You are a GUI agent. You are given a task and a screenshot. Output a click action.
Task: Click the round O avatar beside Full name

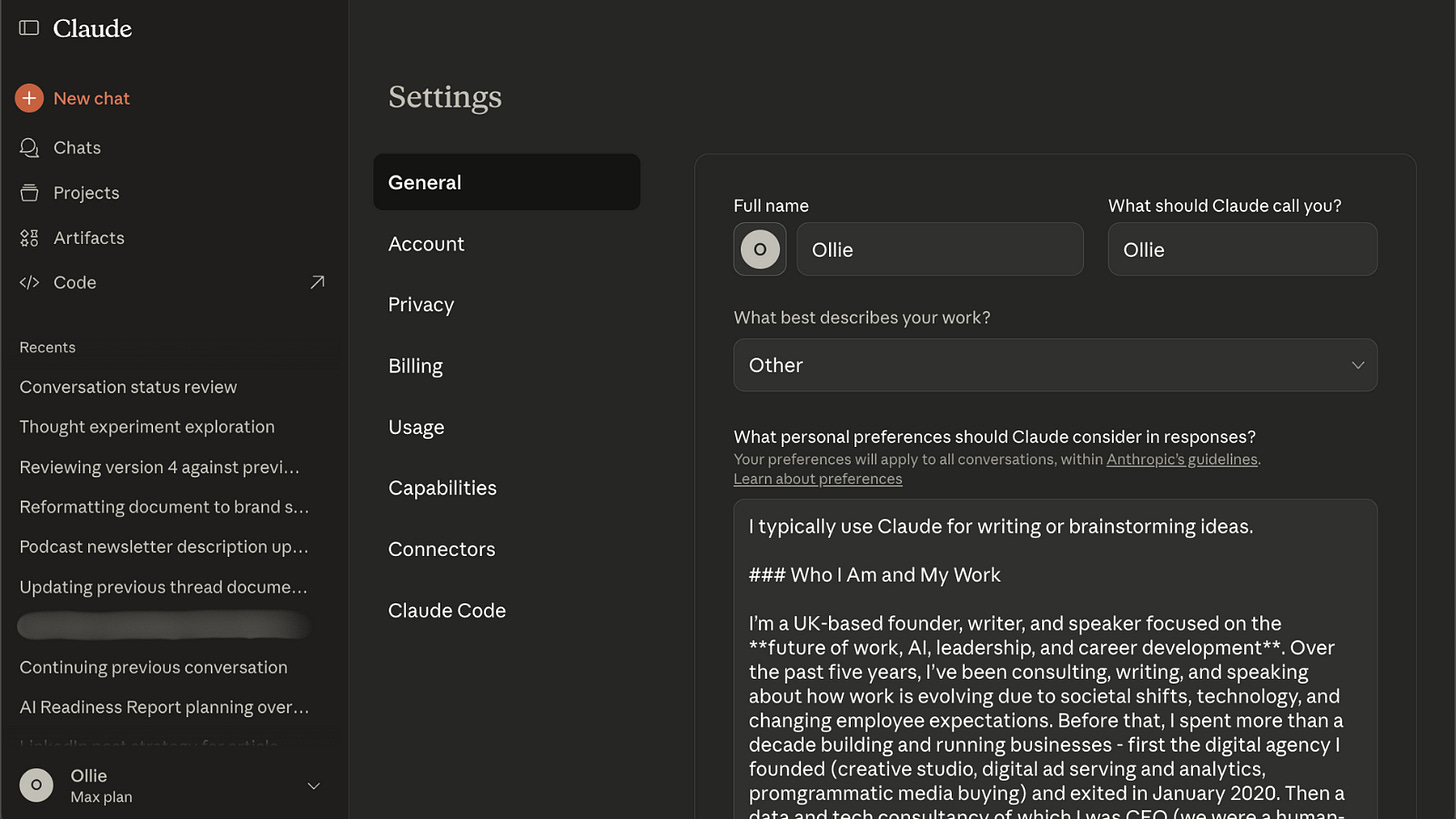[760, 249]
